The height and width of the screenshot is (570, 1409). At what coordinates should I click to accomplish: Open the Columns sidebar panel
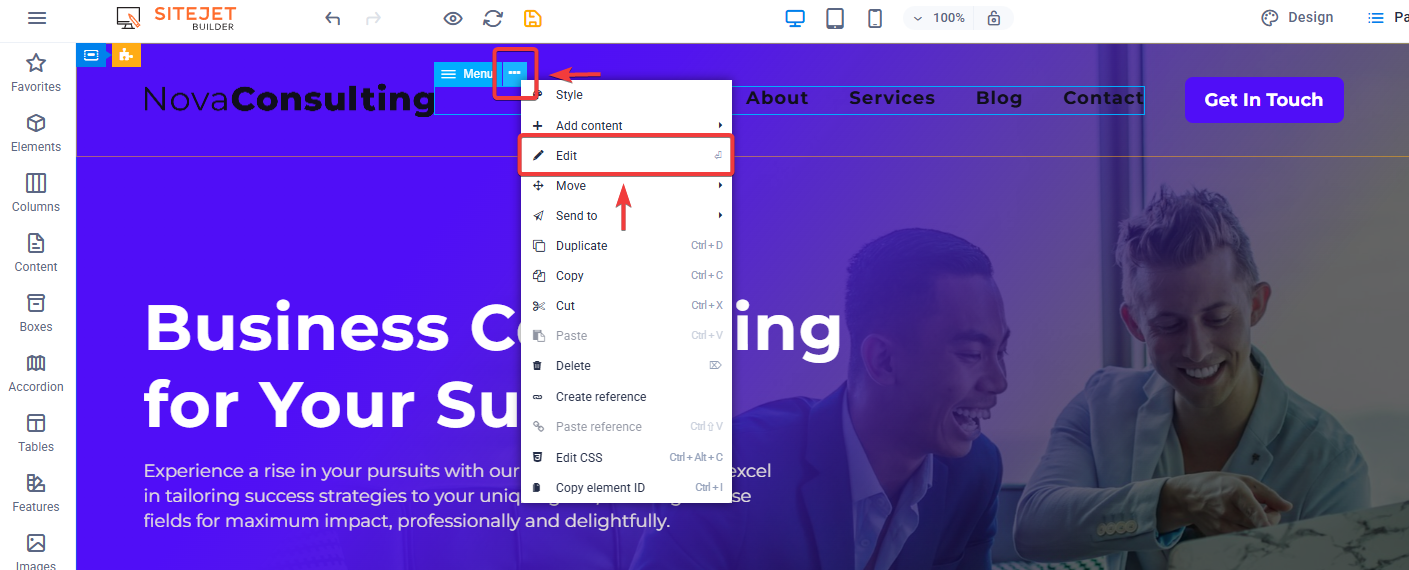click(x=36, y=193)
